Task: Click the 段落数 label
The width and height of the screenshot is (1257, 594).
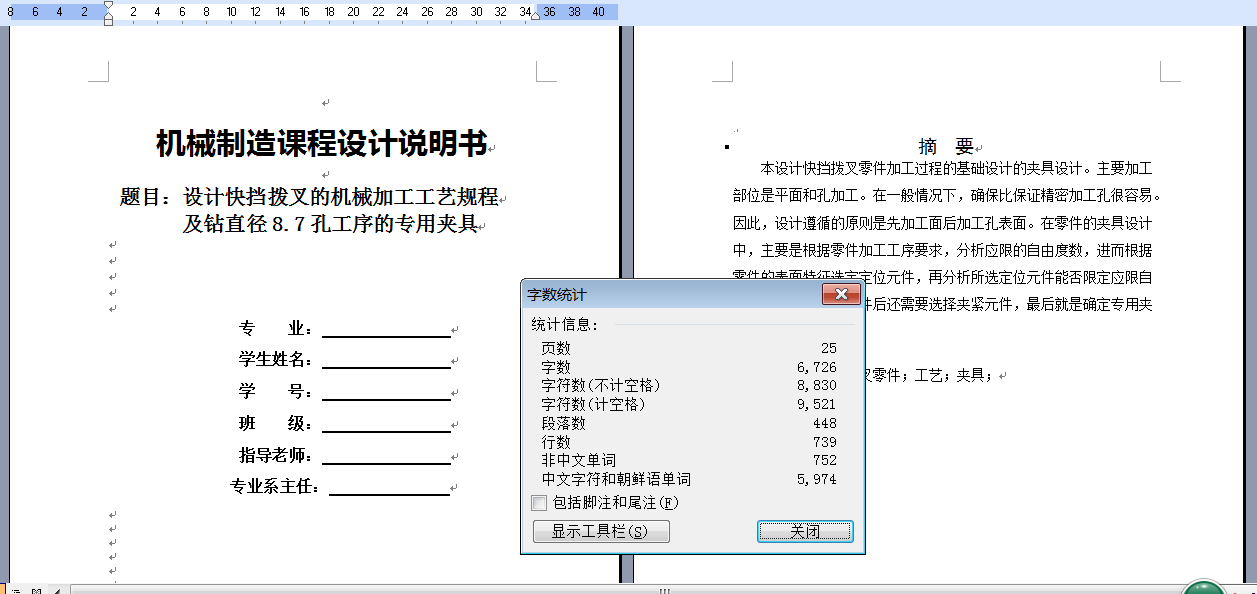Action: pyautogui.click(x=563, y=423)
